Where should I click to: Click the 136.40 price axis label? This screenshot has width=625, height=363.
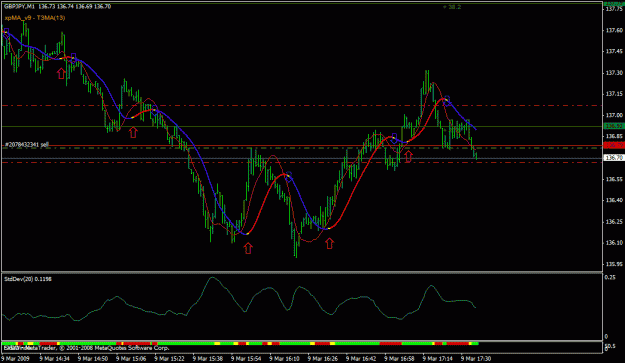[x=614, y=200]
